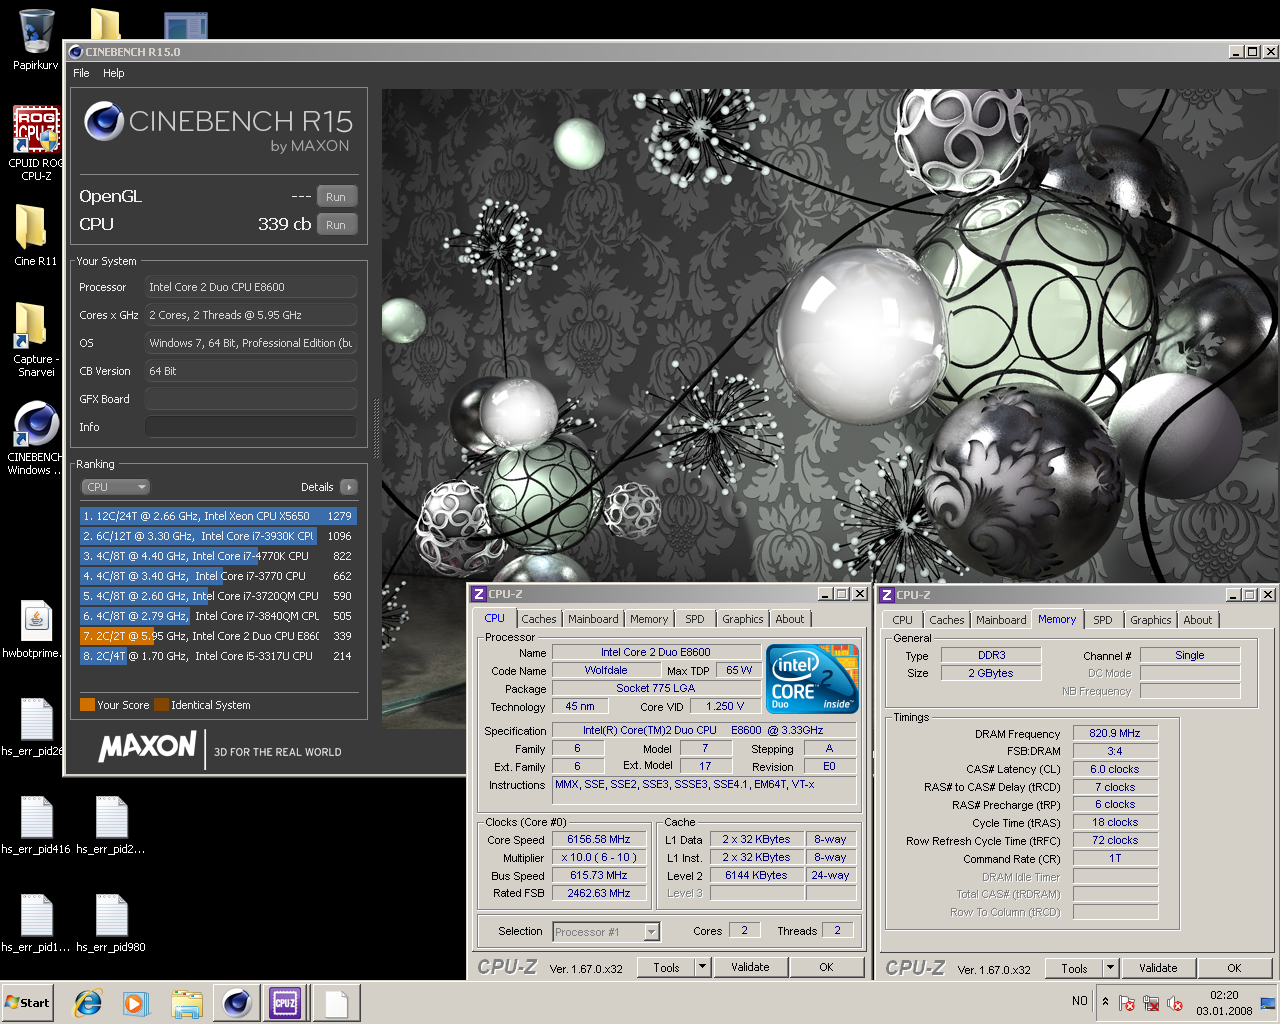Click the Show Desktop strip on the taskbar
1280x1024 pixels.
pos(1268,1003)
